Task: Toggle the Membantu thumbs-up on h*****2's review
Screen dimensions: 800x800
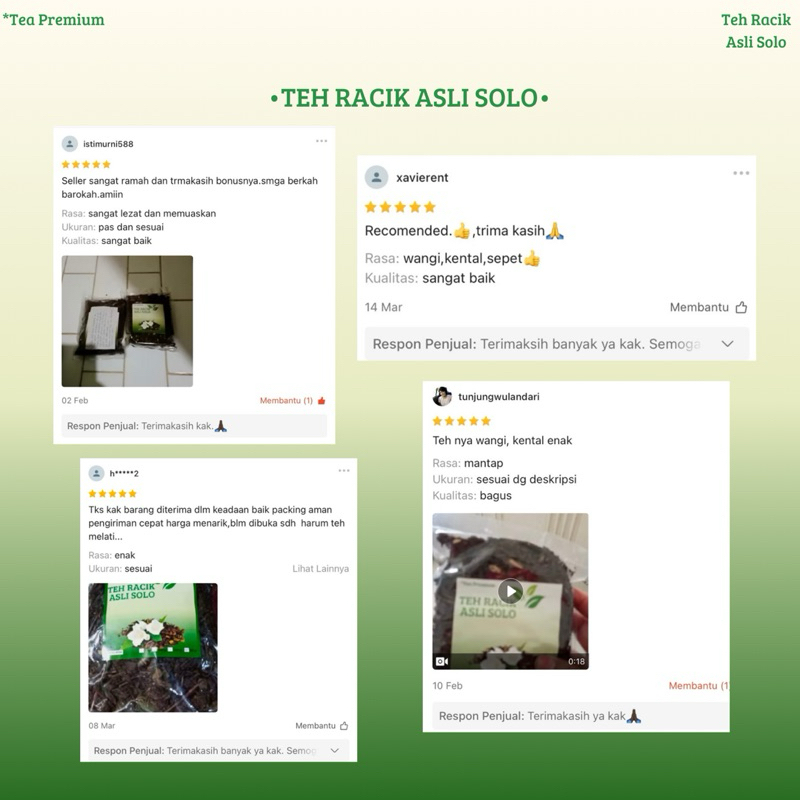Action: [x=344, y=726]
